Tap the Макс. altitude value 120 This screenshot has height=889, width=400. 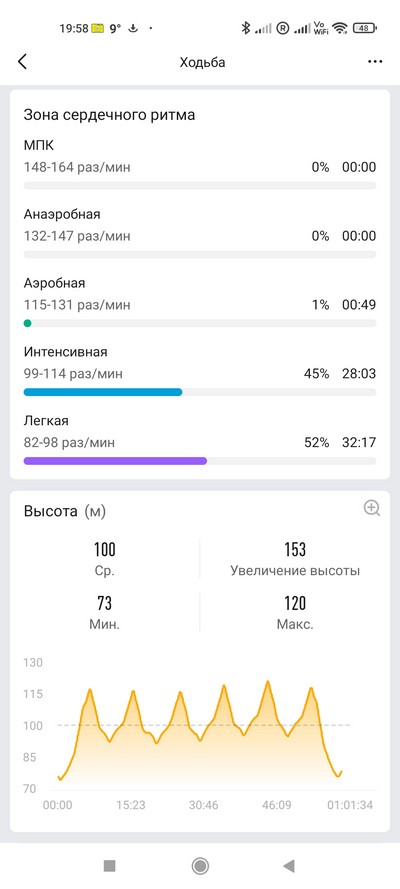click(295, 603)
